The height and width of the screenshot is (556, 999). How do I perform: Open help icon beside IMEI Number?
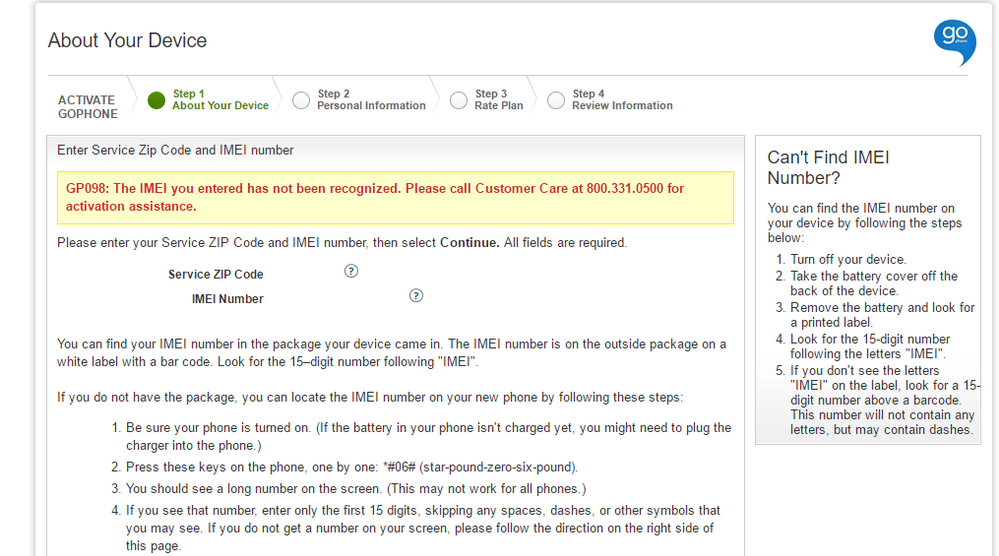(x=416, y=295)
